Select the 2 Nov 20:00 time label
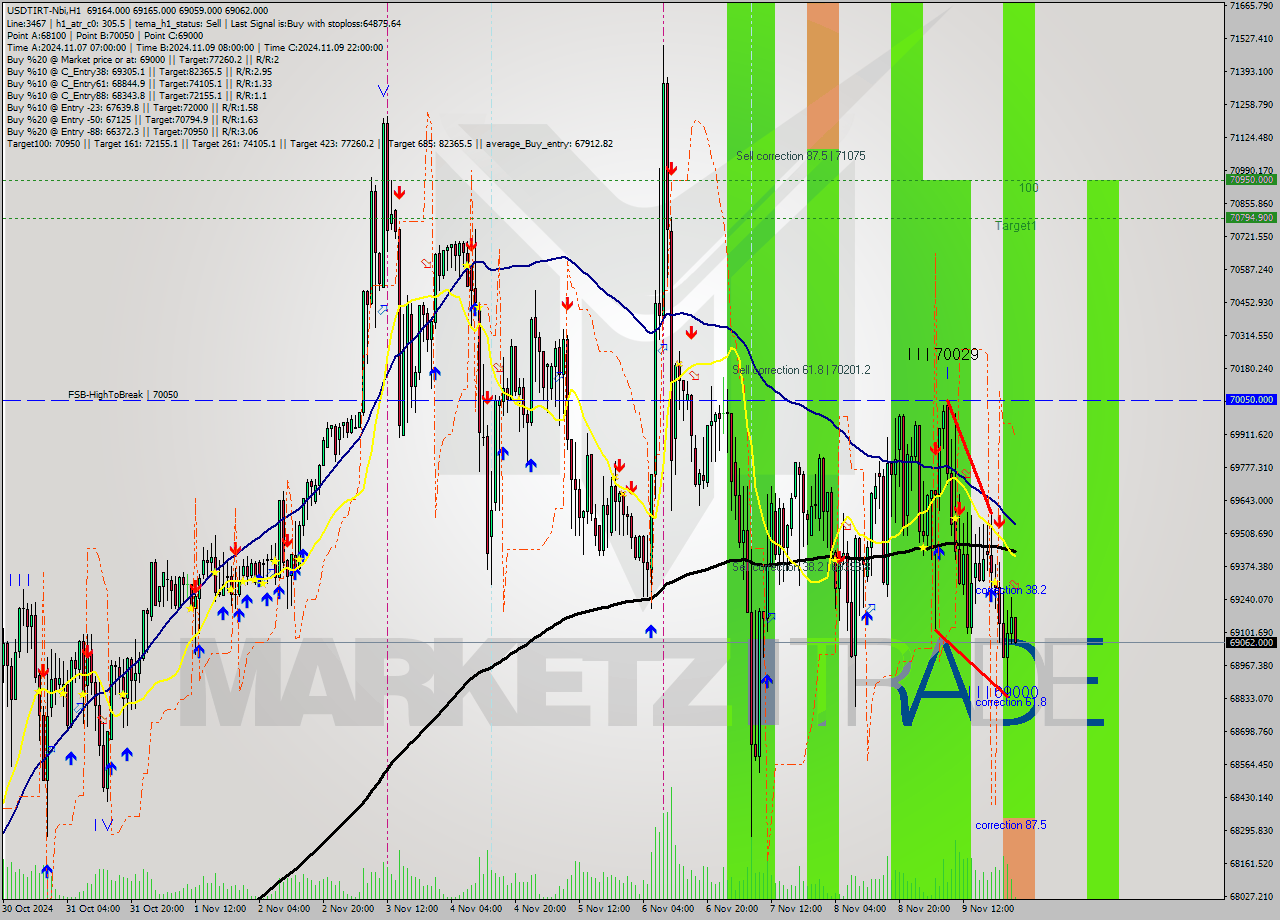Image resolution: width=1280 pixels, height=920 pixels. (349, 909)
